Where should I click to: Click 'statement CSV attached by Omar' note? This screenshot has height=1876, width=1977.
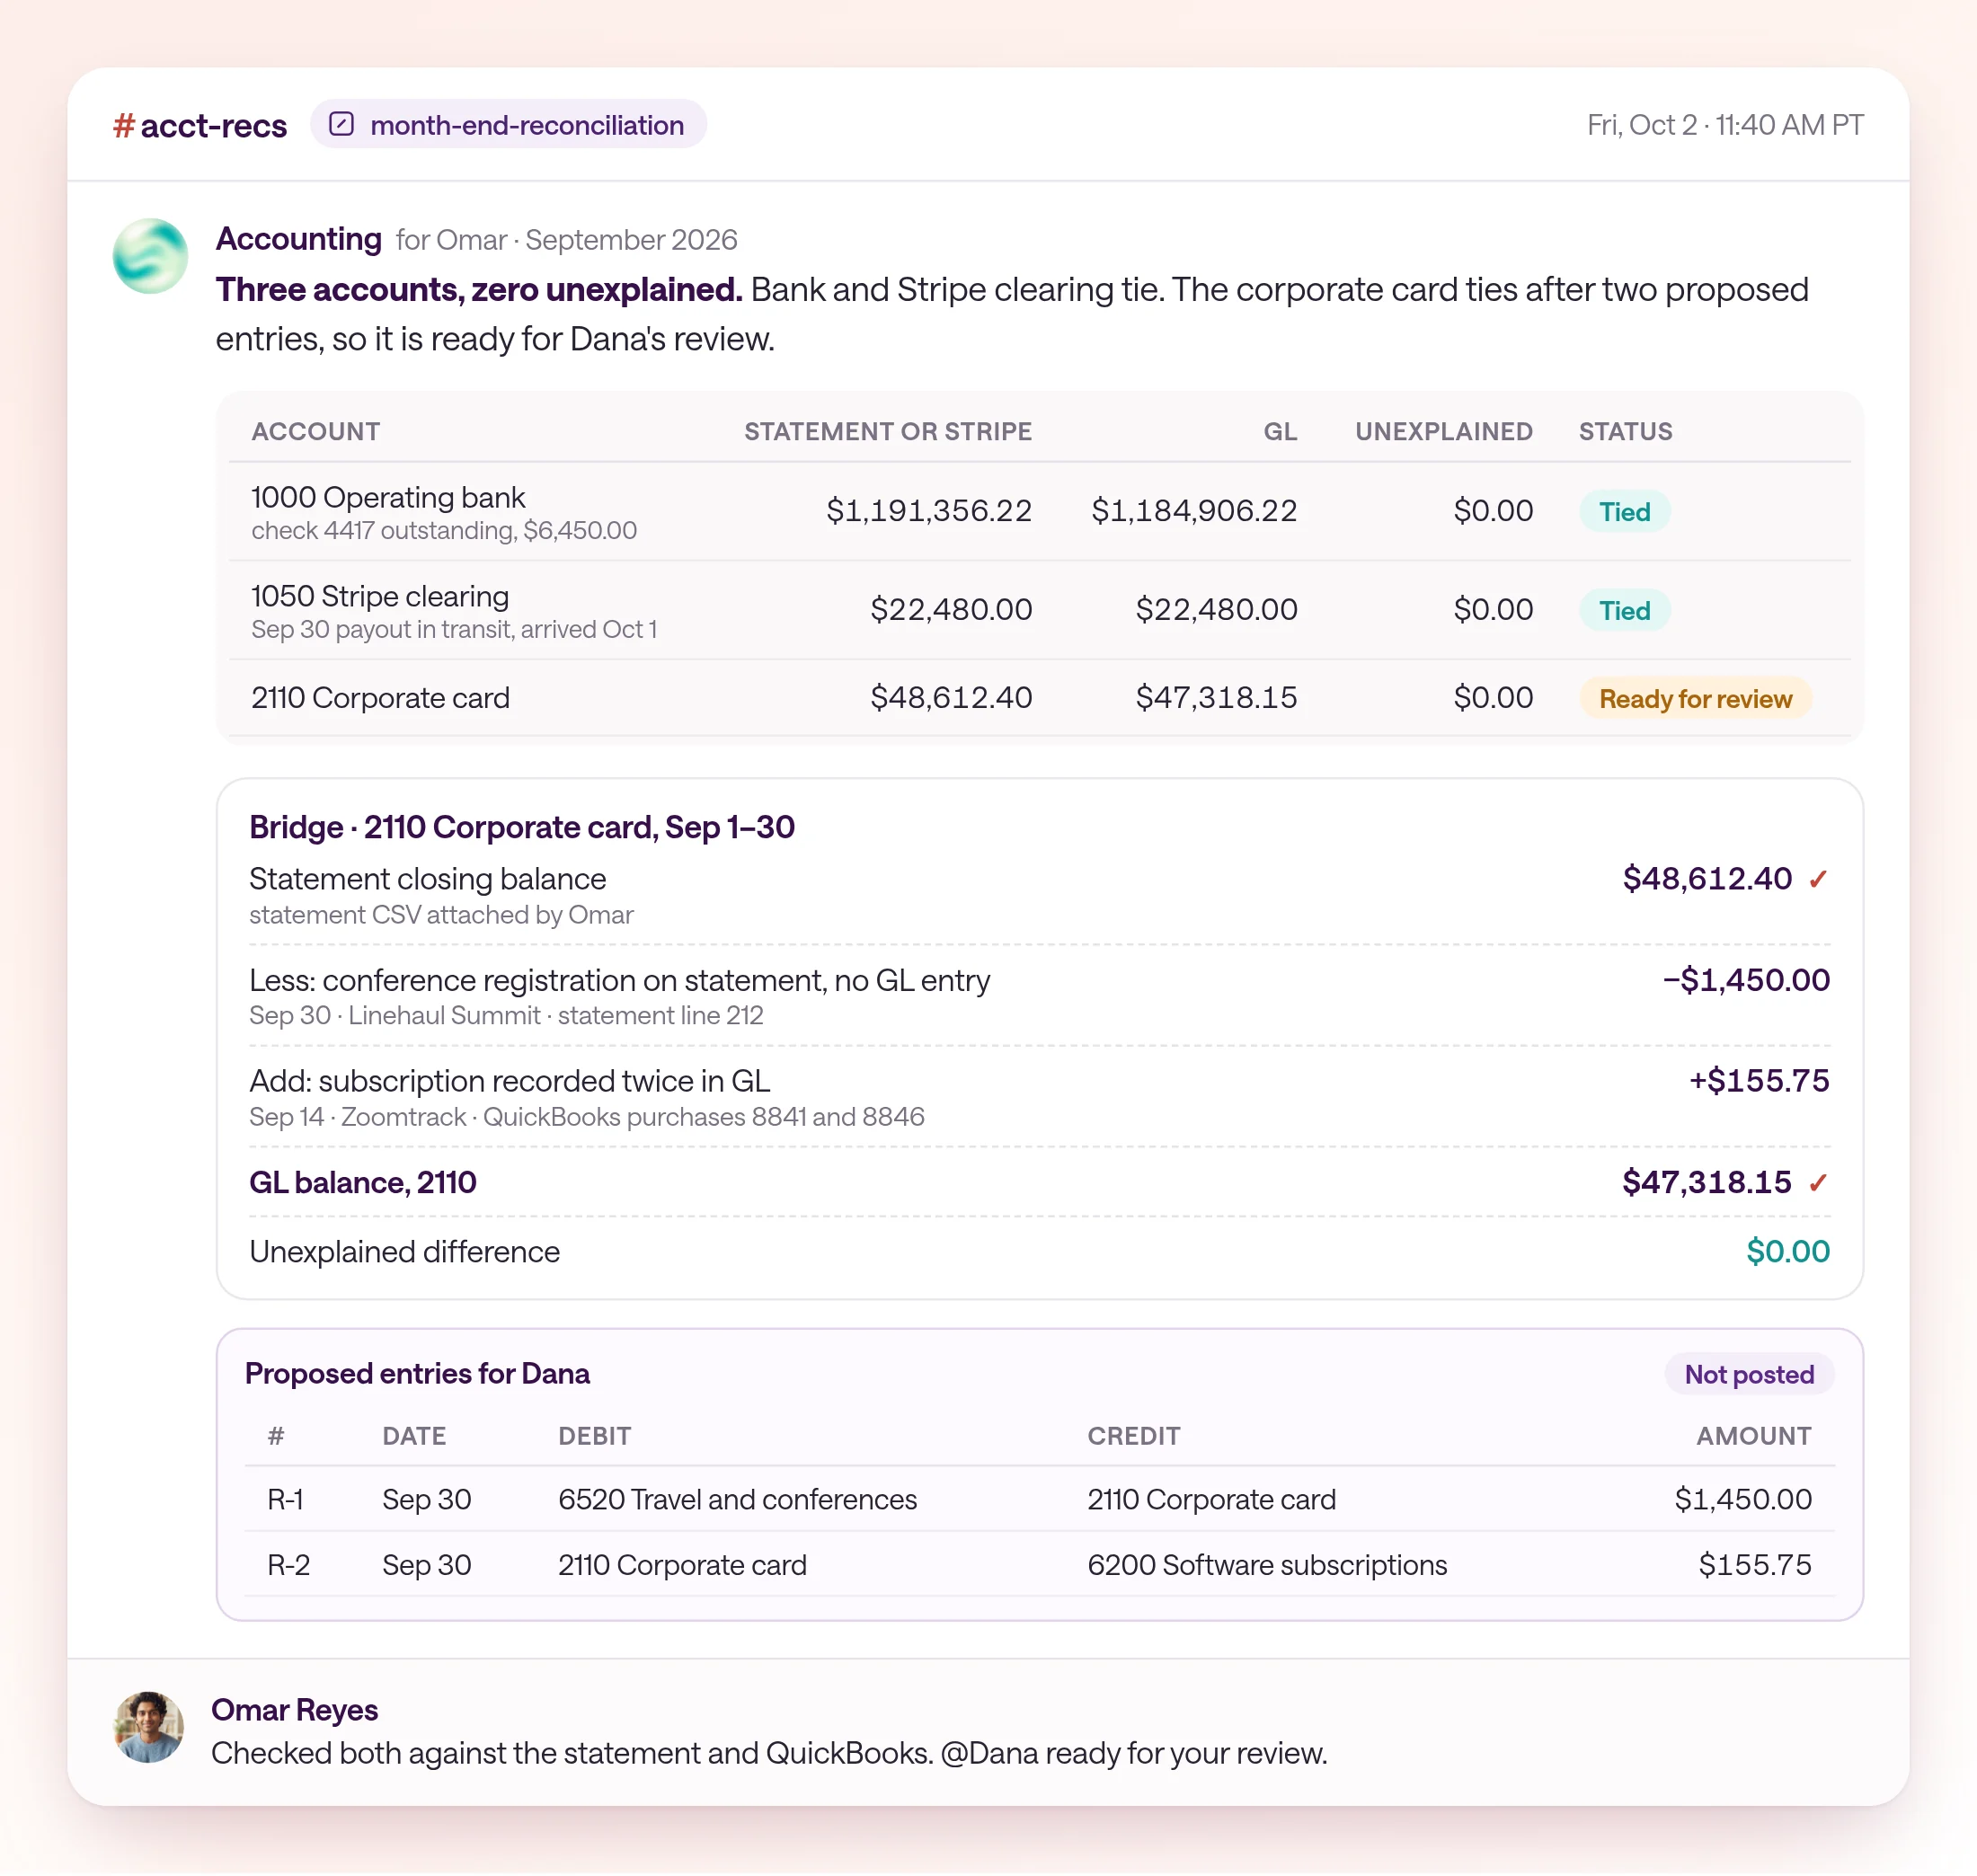[441, 916]
